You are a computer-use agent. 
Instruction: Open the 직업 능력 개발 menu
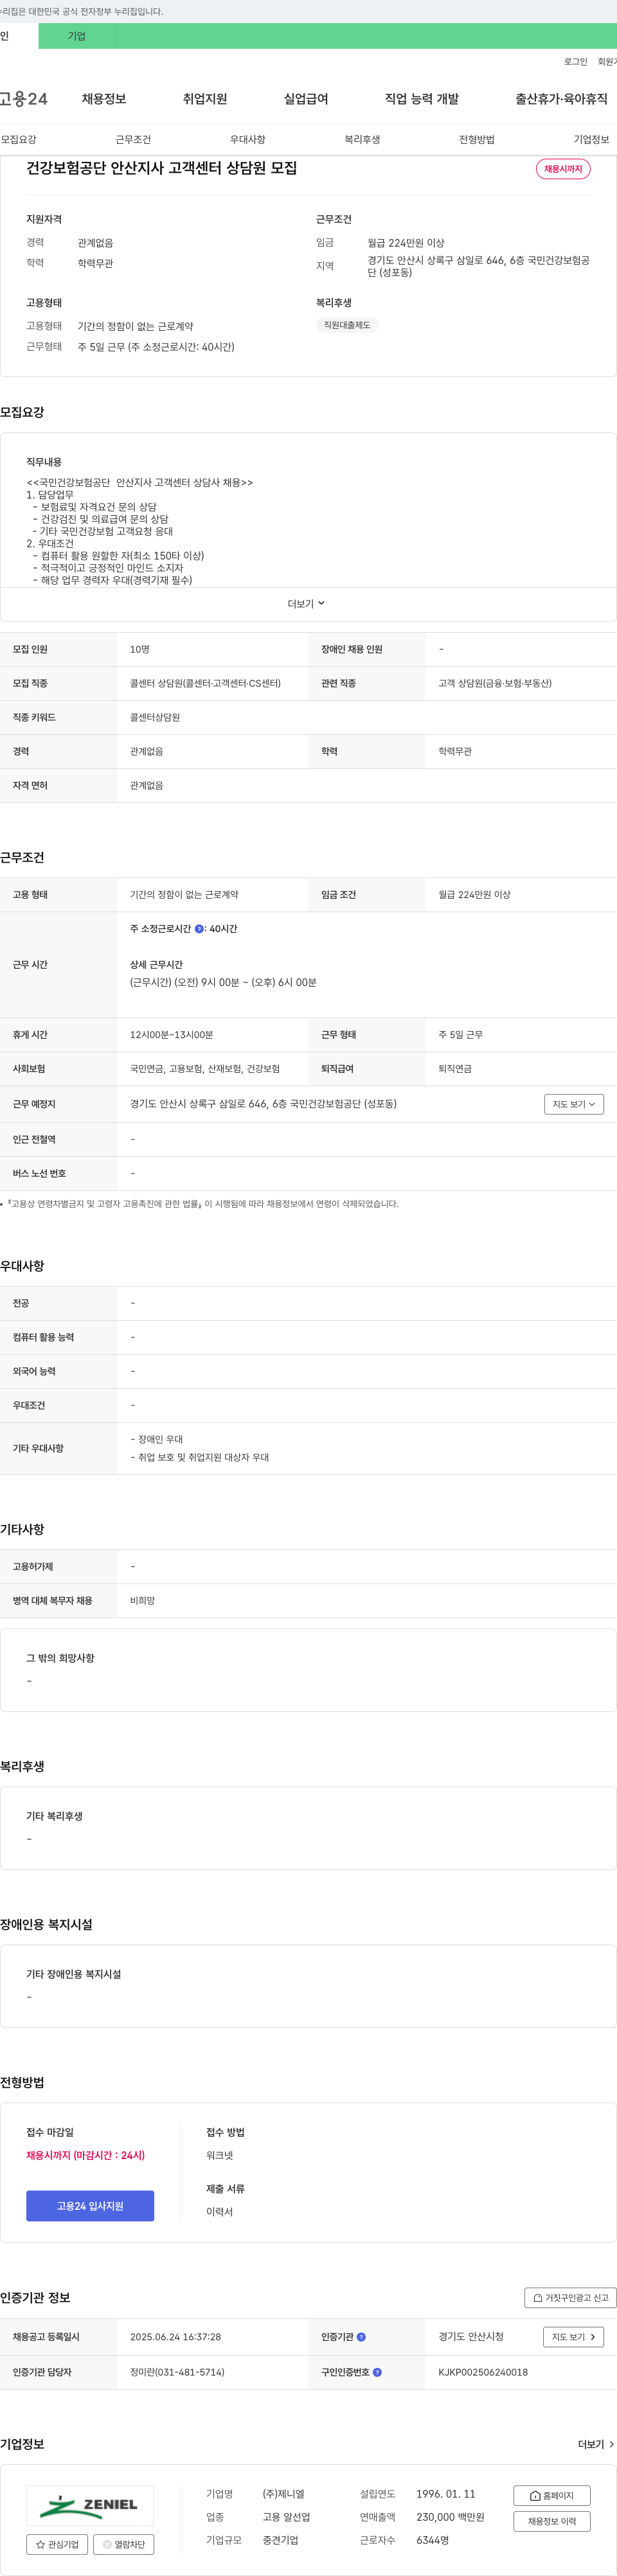422,99
